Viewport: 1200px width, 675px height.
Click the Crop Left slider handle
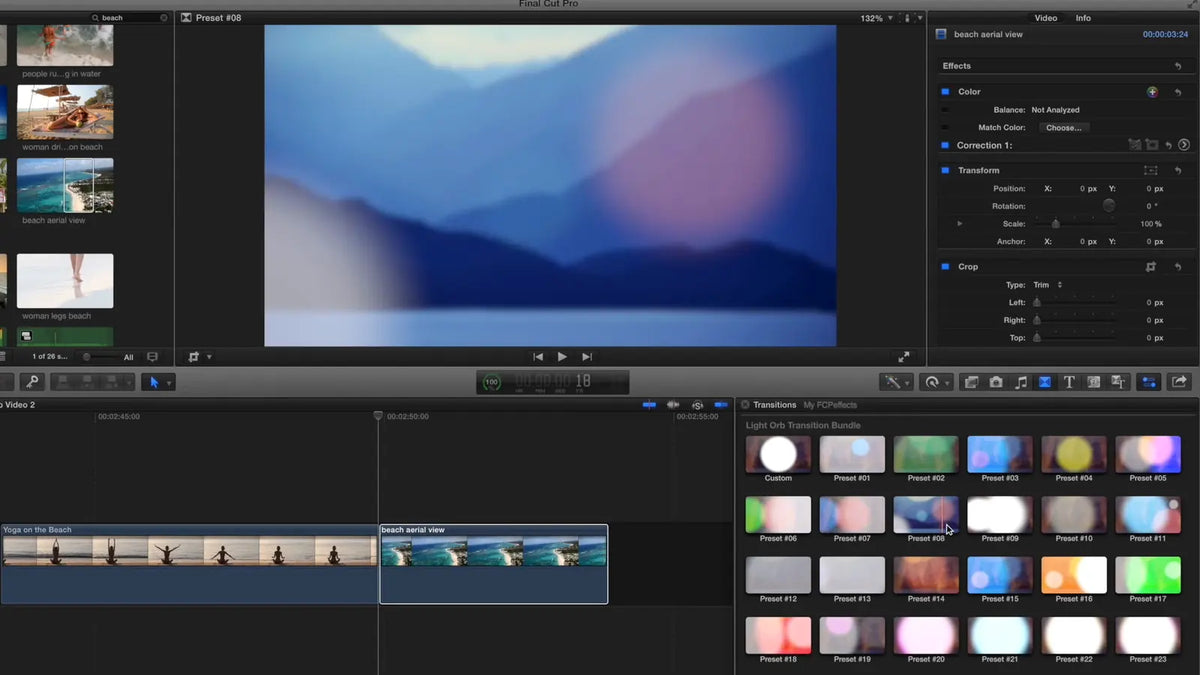[x=1037, y=302]
